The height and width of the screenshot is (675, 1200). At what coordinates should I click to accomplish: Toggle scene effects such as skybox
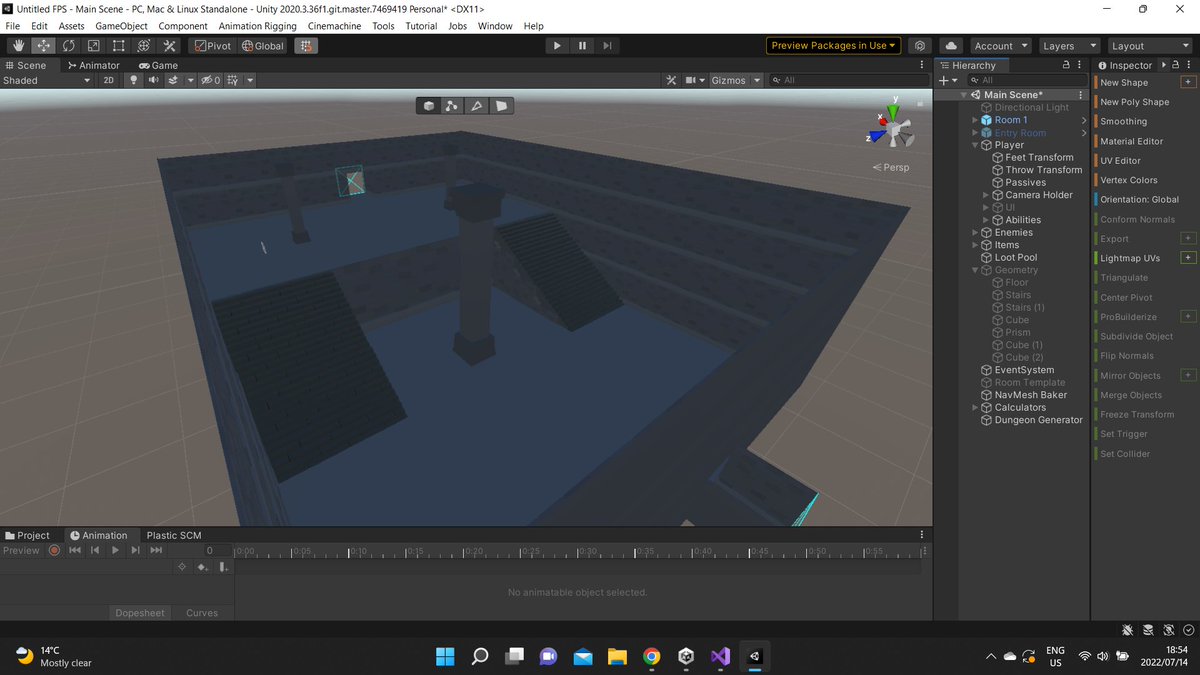(x=173, y=80)
